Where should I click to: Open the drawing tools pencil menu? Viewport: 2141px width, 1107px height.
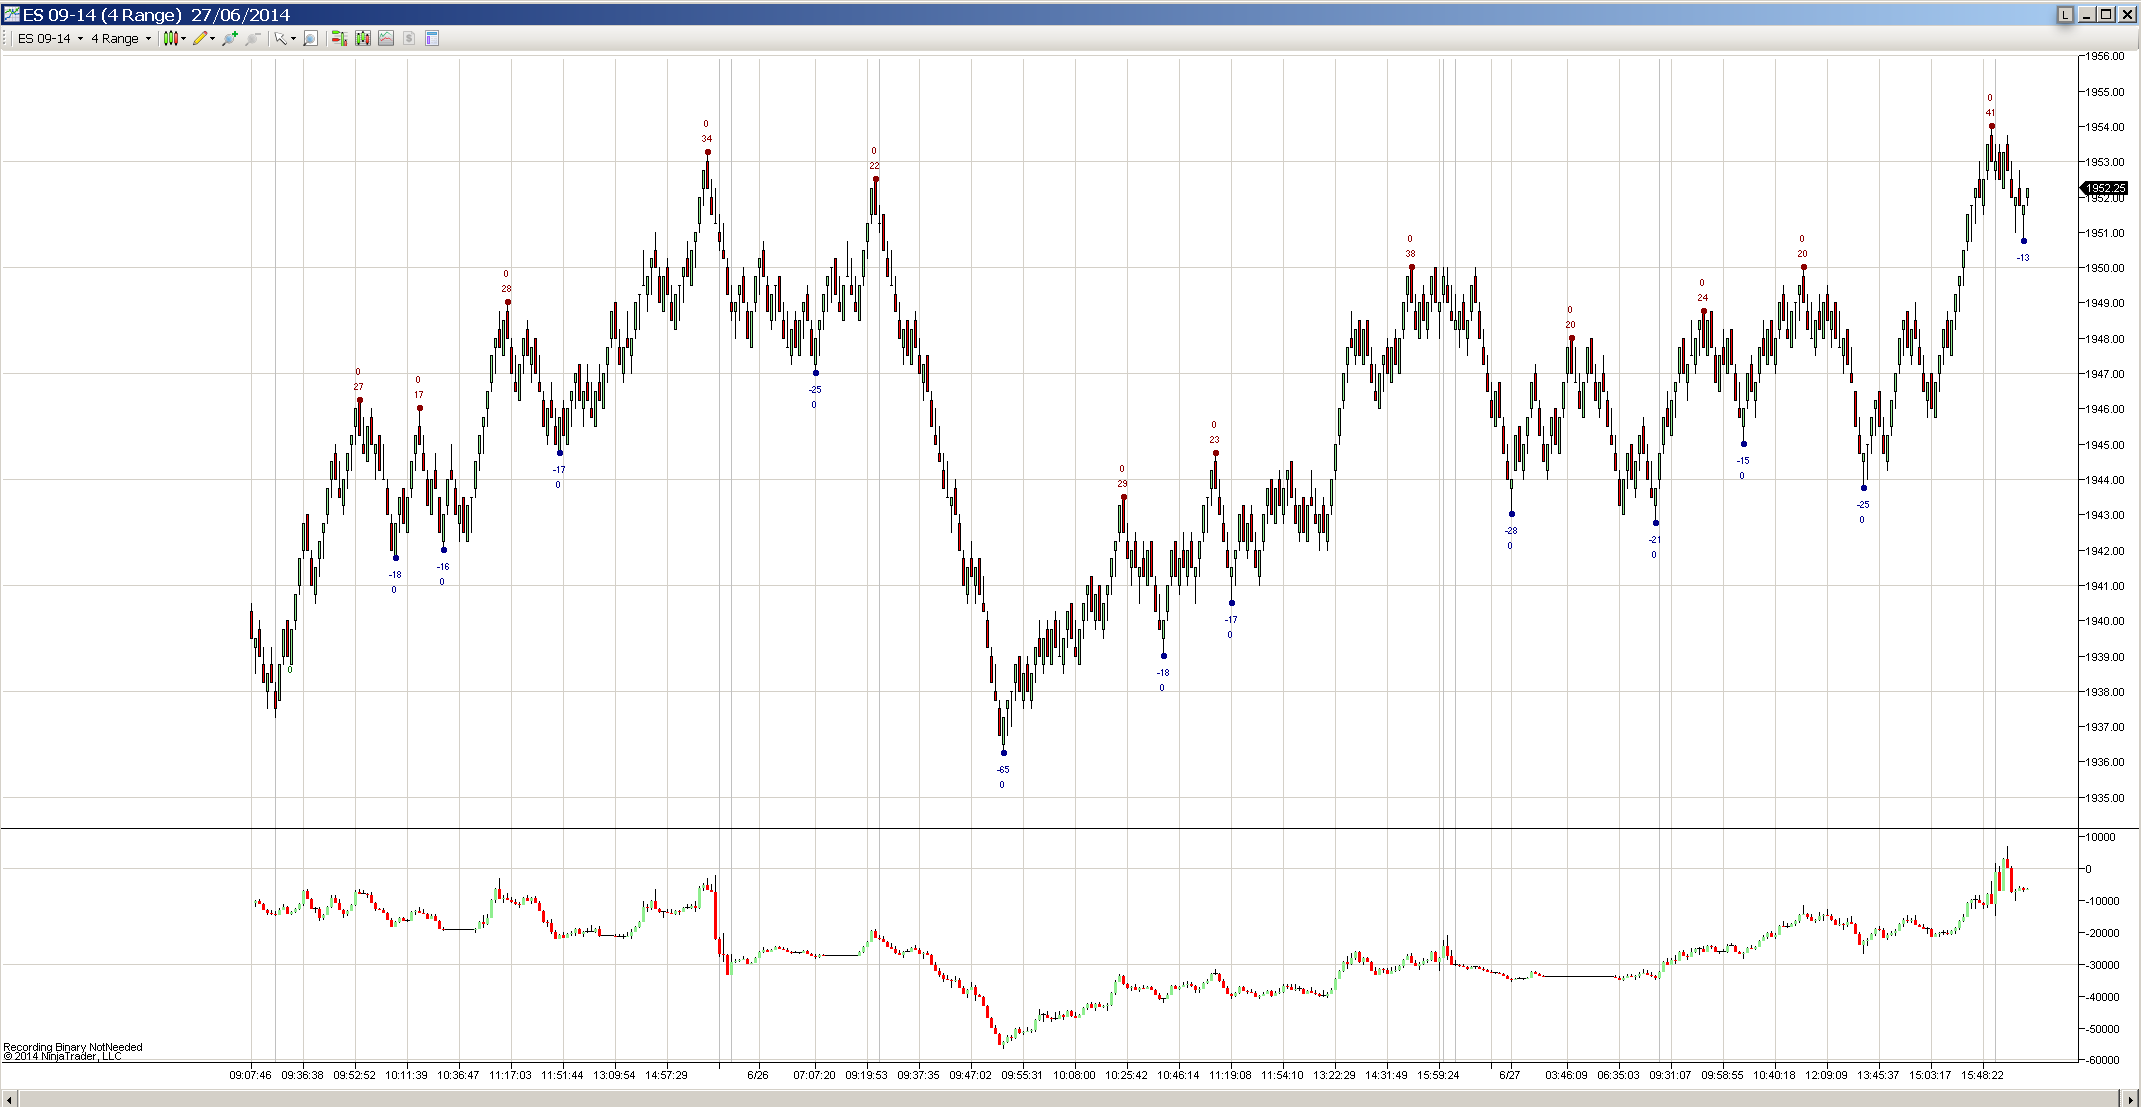click(203, 38)
